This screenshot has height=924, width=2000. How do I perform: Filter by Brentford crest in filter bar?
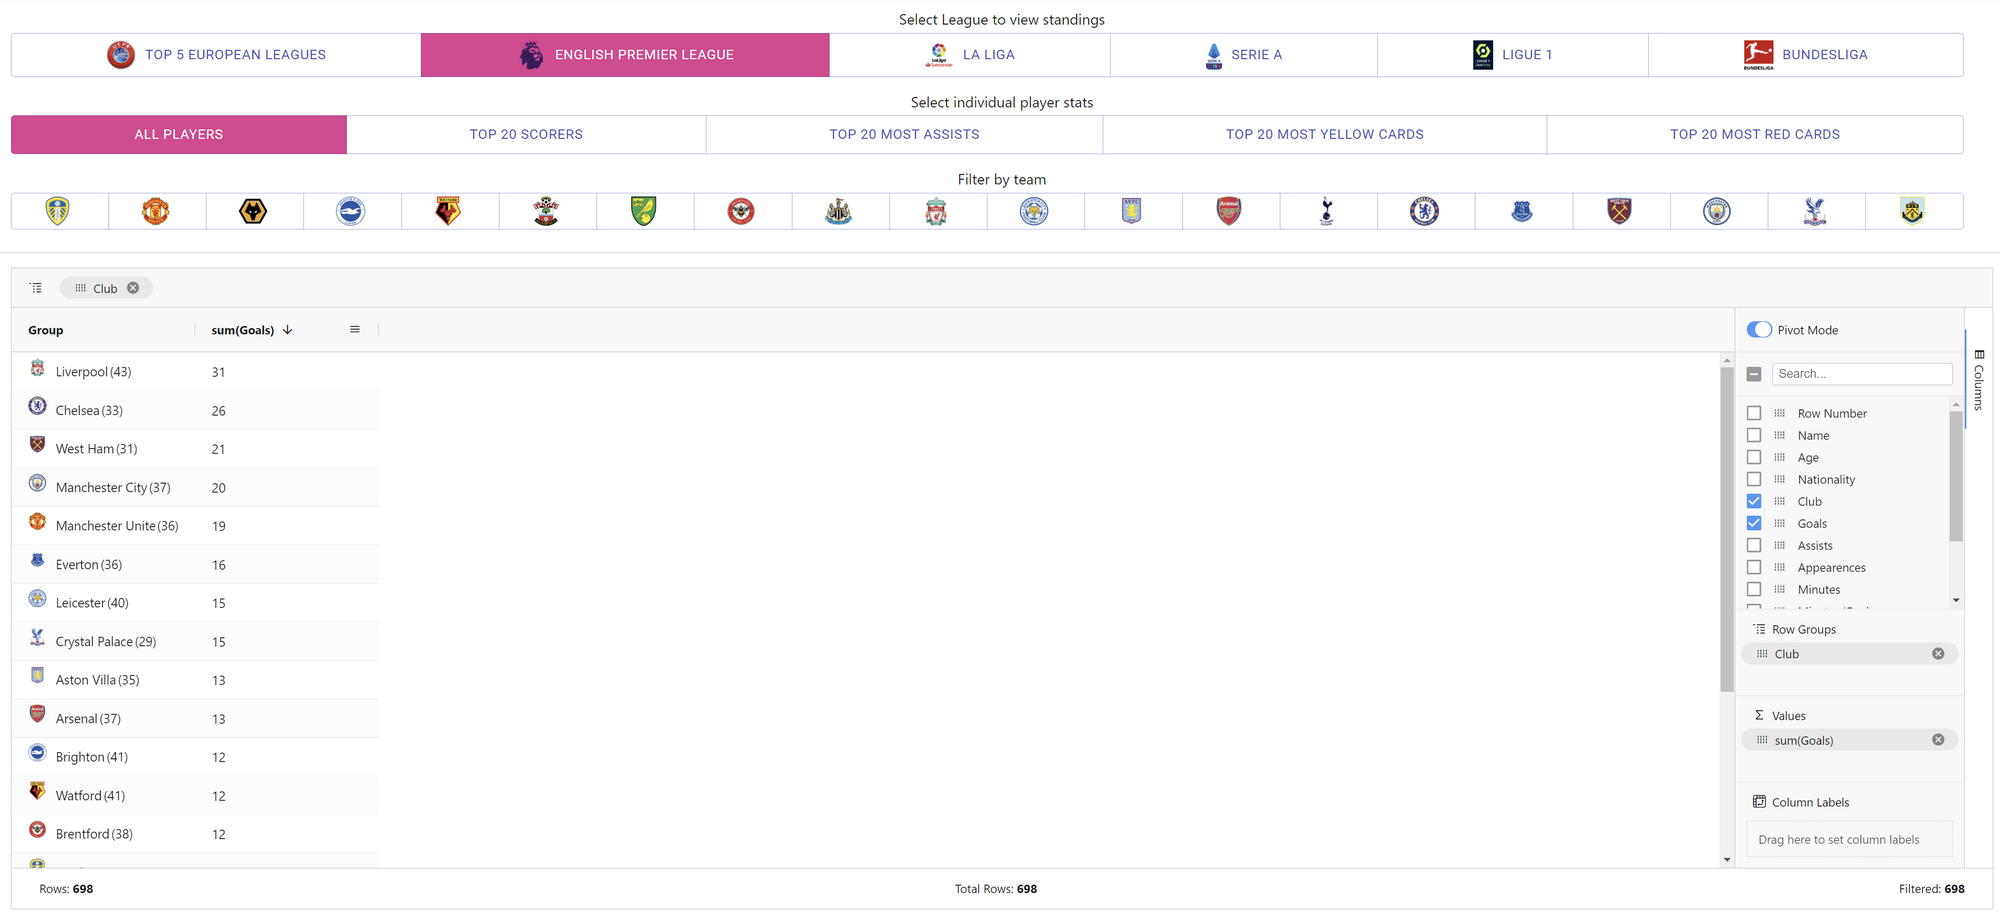(741, 211)
